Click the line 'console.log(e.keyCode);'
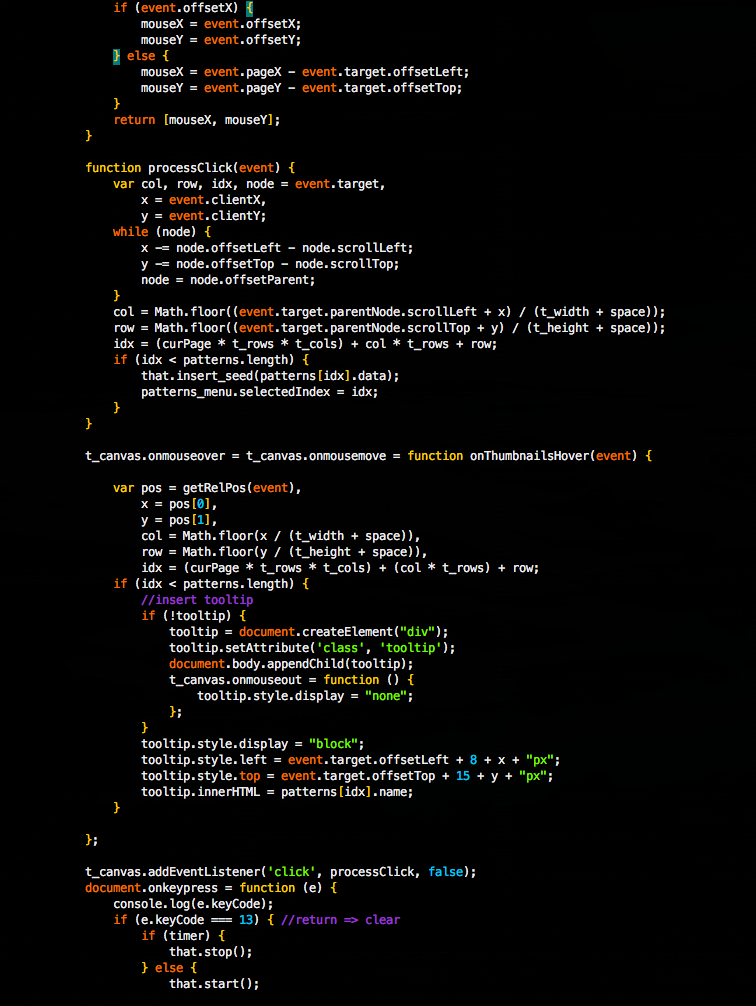The width and height of the screenshot is (756, 1006). tap(193, 904)
